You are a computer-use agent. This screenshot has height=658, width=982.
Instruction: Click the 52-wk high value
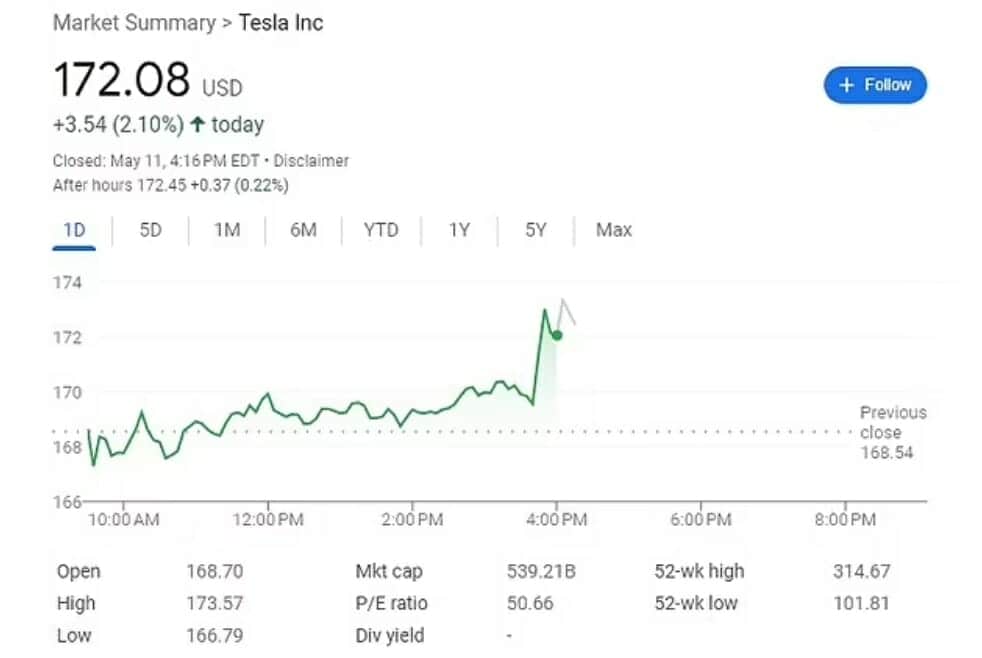861,572
